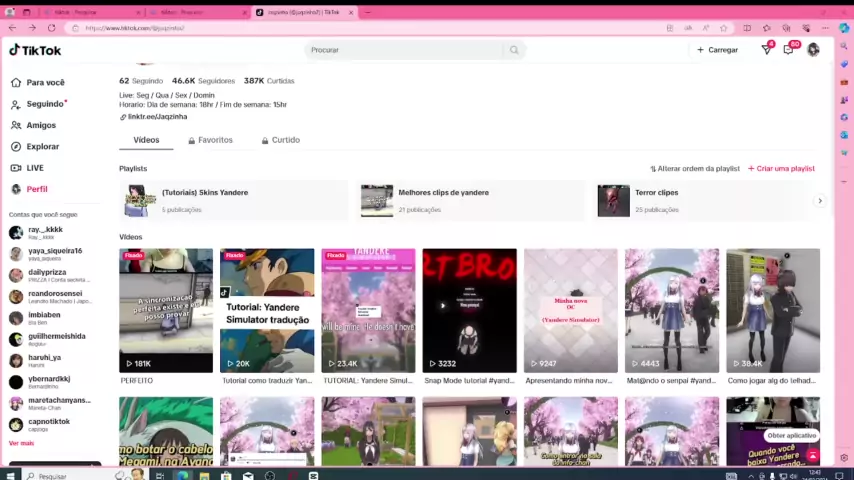Open the linktr.ee/Jaqzinha link
Viewport: 854px width, 480px height.
click(x=157, y=117)
